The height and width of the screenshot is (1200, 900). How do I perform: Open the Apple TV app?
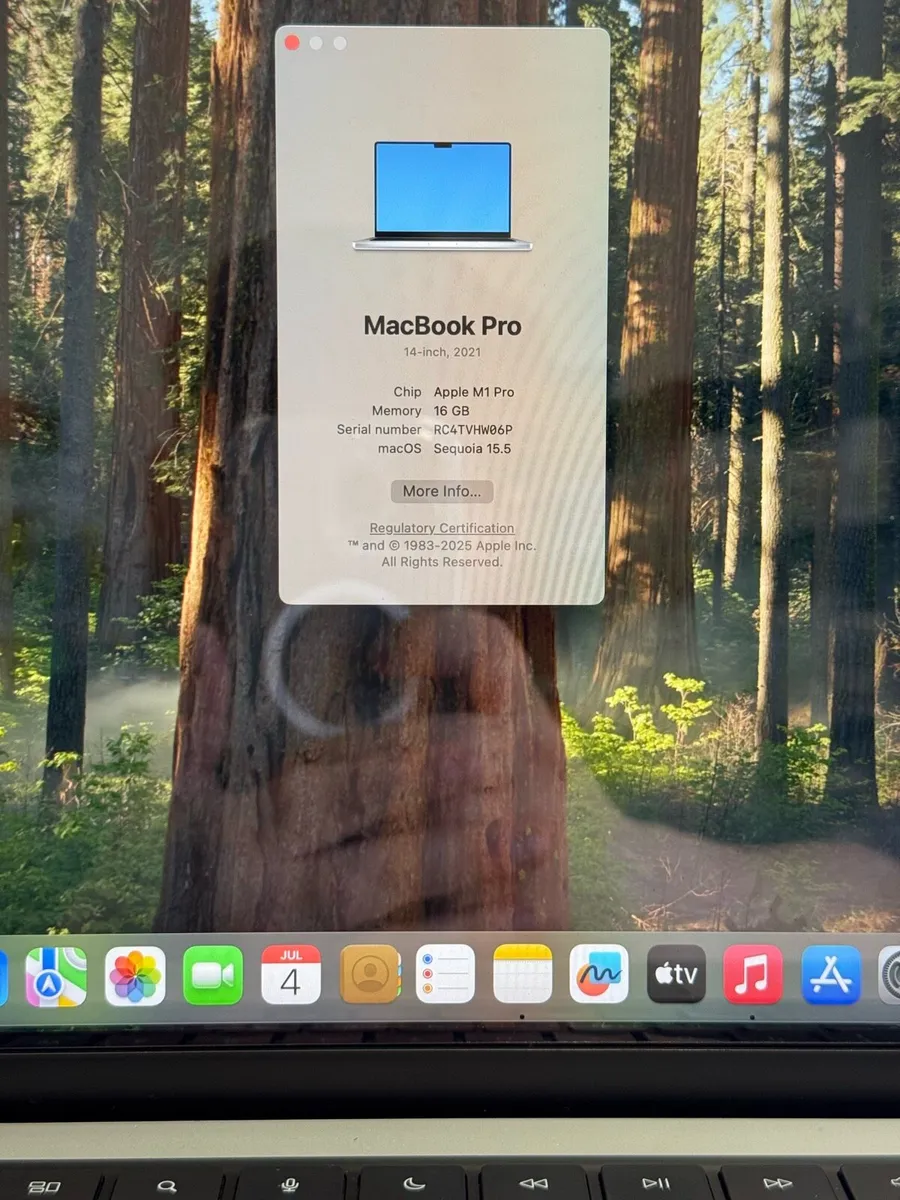click(676, 974)
